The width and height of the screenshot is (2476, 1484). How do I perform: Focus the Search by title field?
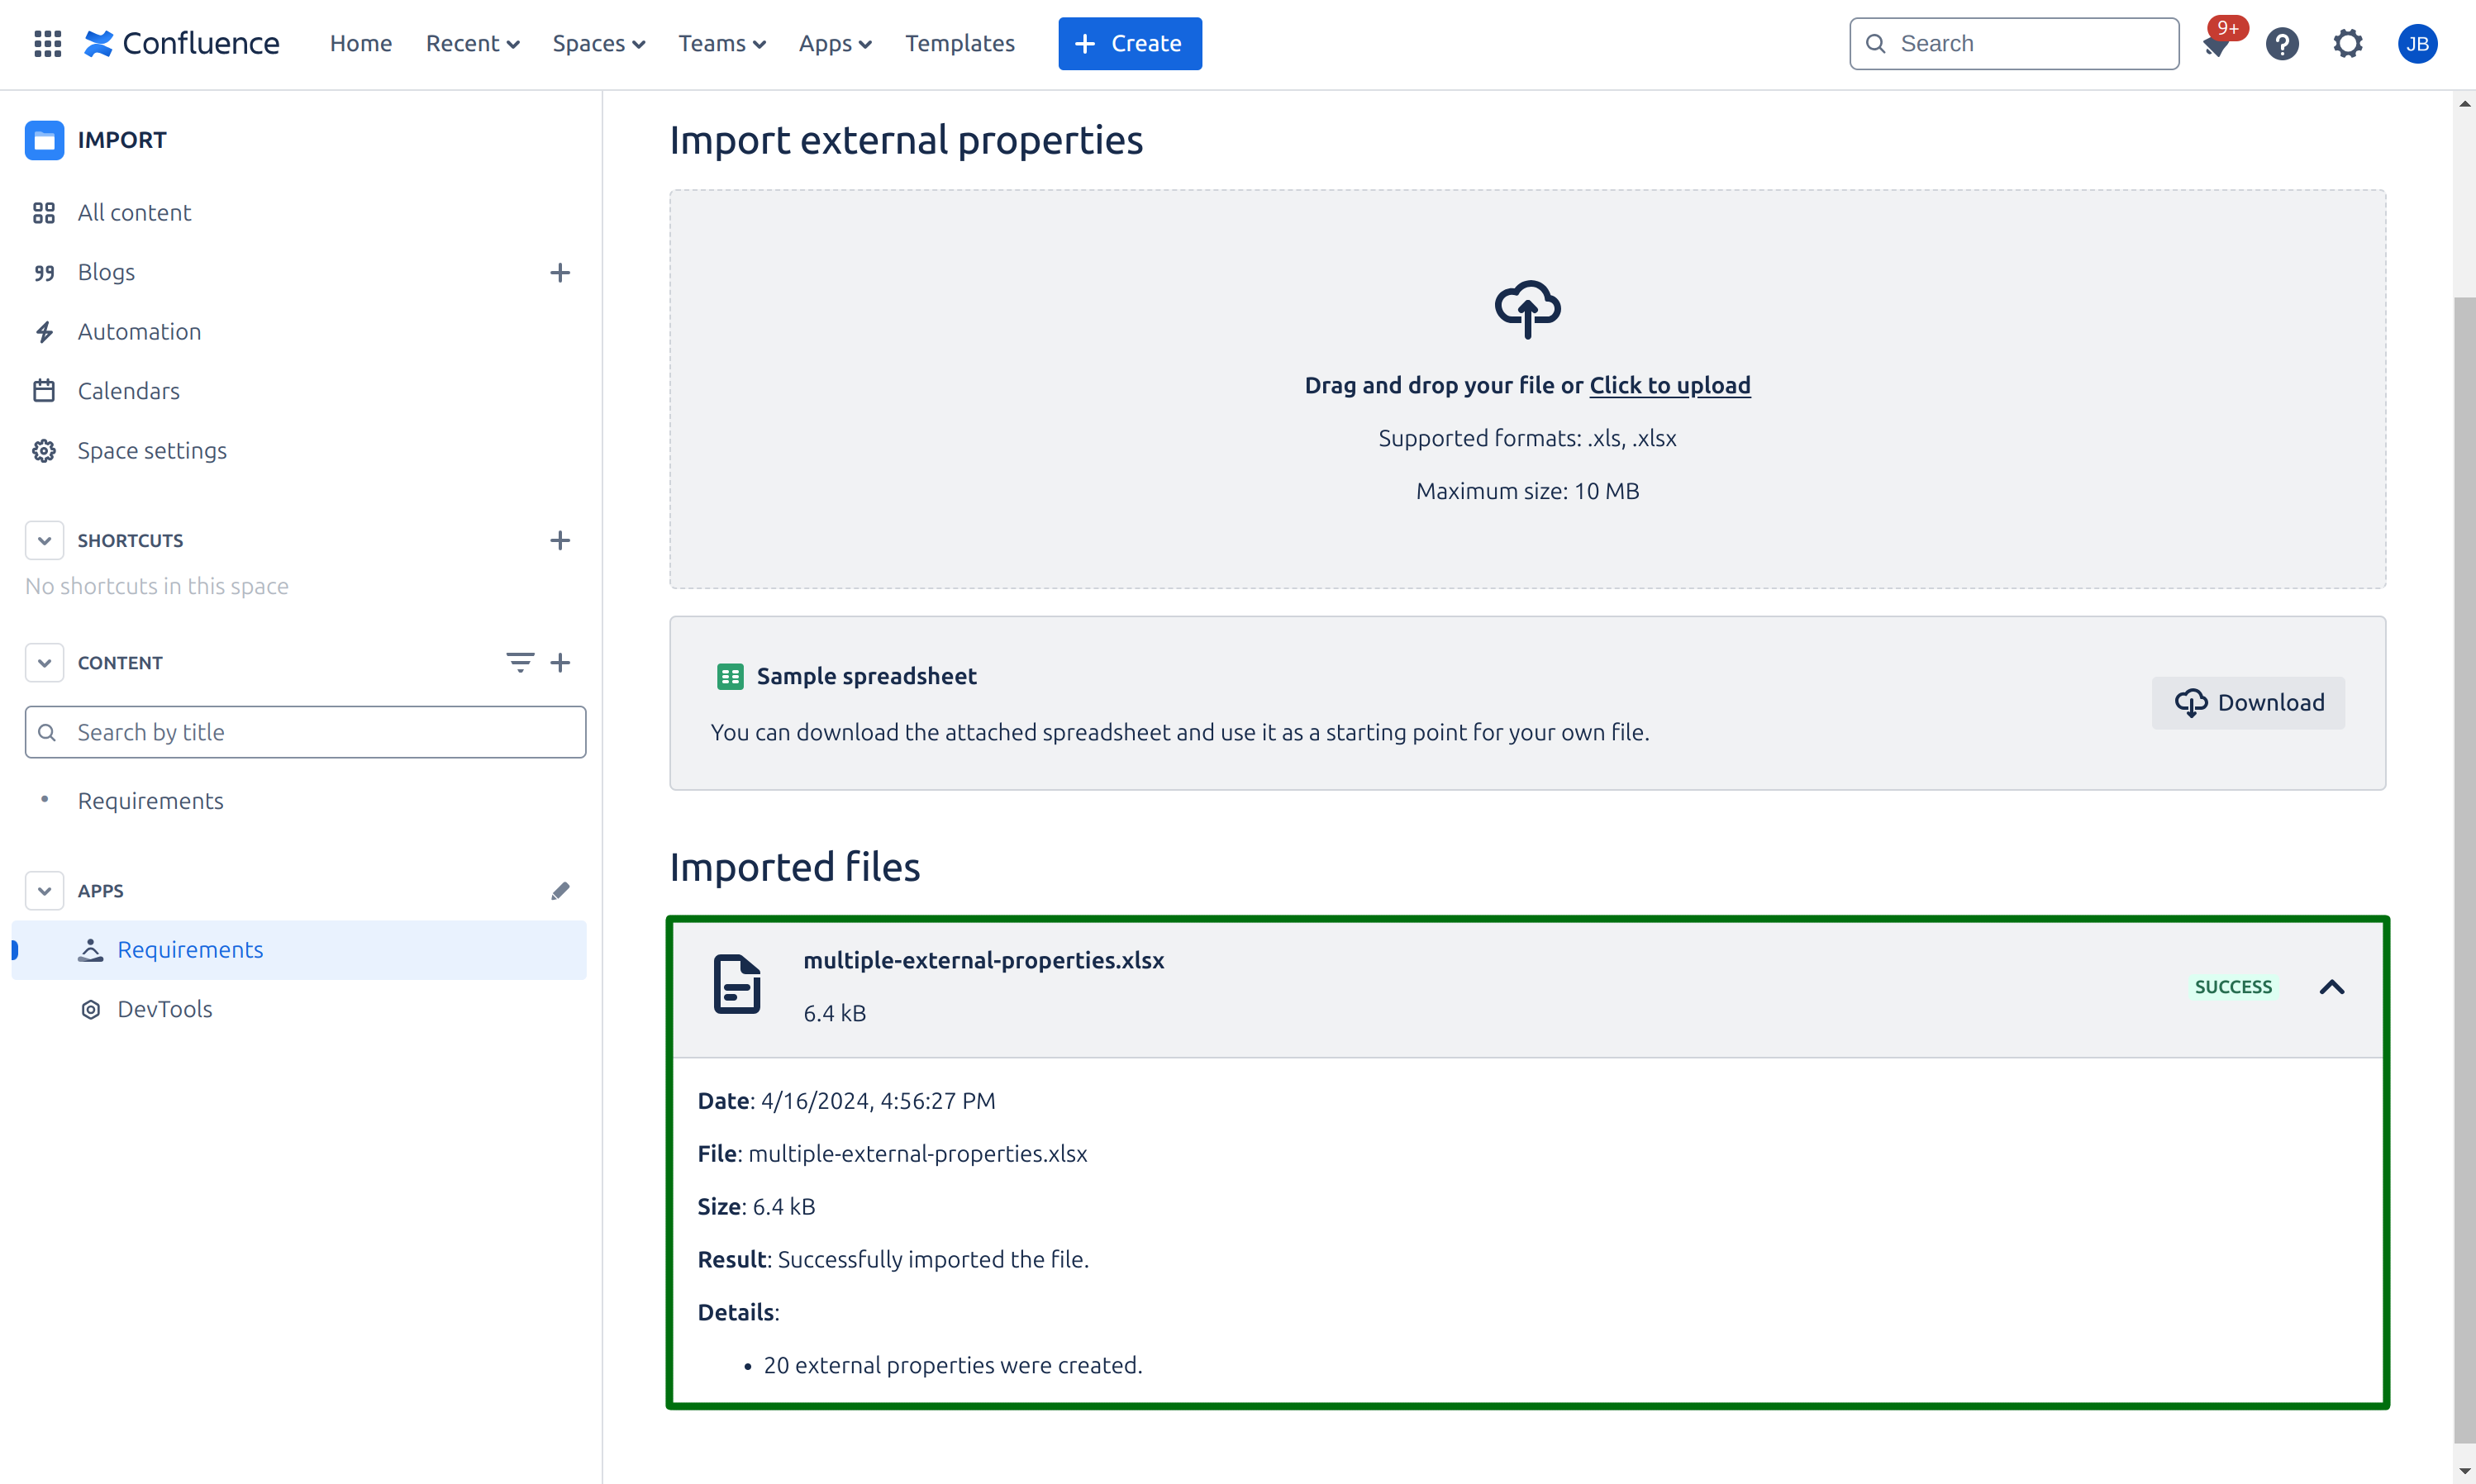click(x=305, y=732)
